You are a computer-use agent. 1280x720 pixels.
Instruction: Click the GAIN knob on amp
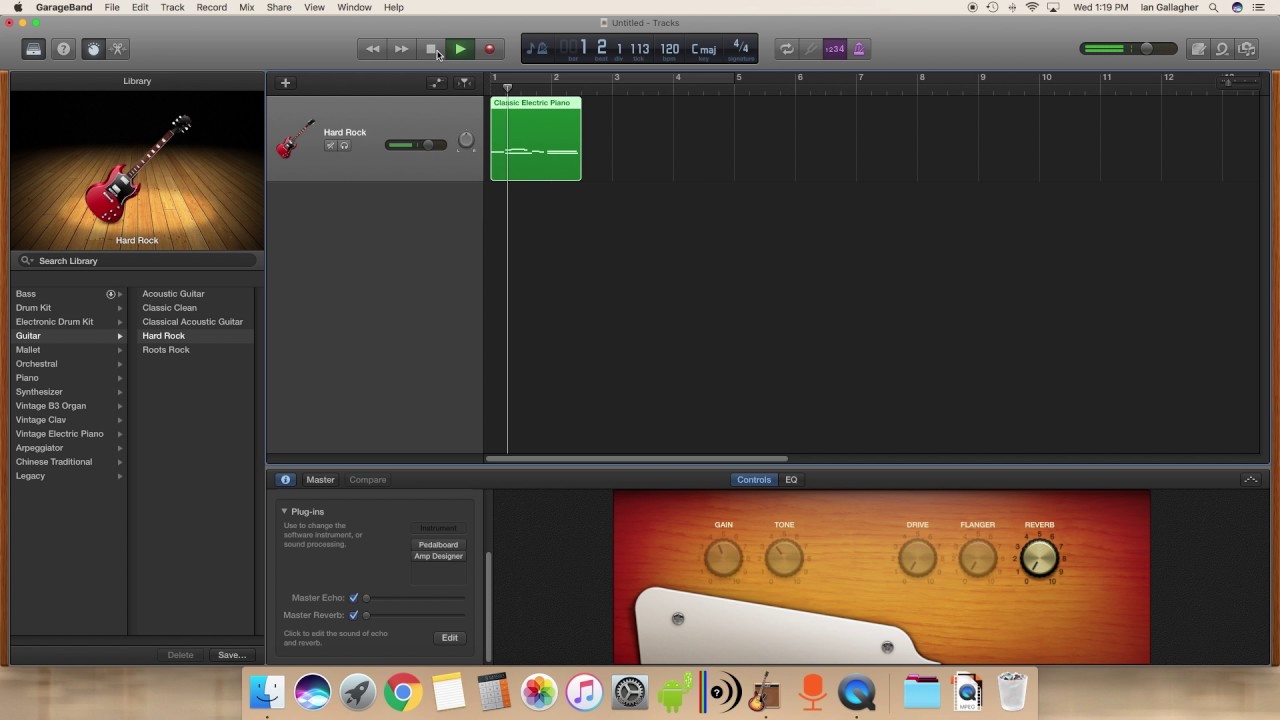[723, 558]
